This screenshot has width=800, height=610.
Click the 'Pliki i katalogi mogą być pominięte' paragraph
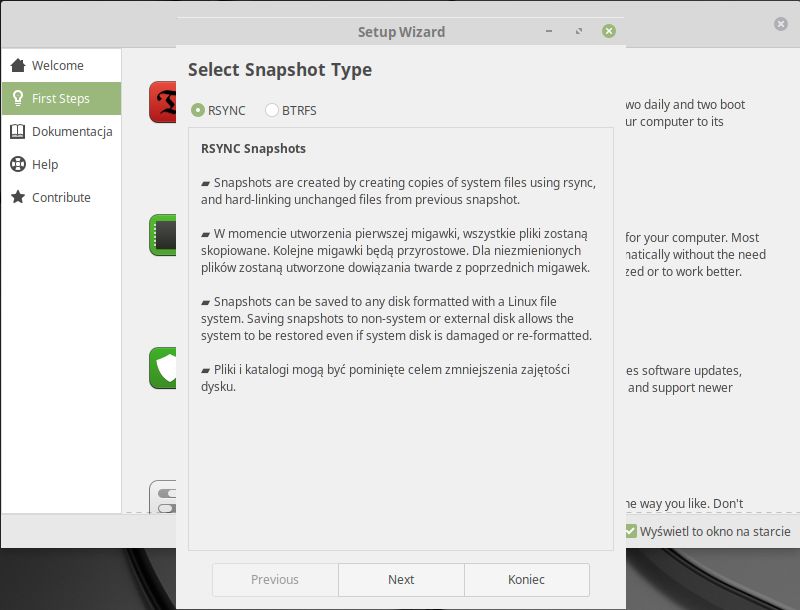point(386,378)
